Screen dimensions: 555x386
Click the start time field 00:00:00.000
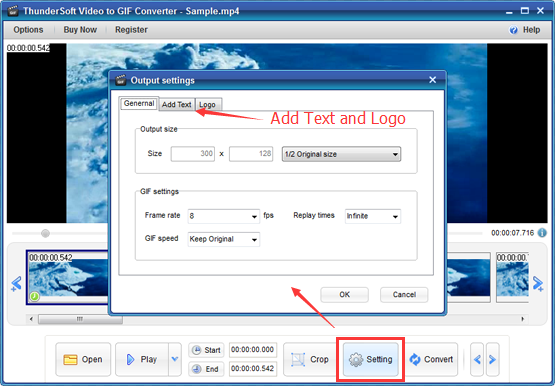[253, 350]
